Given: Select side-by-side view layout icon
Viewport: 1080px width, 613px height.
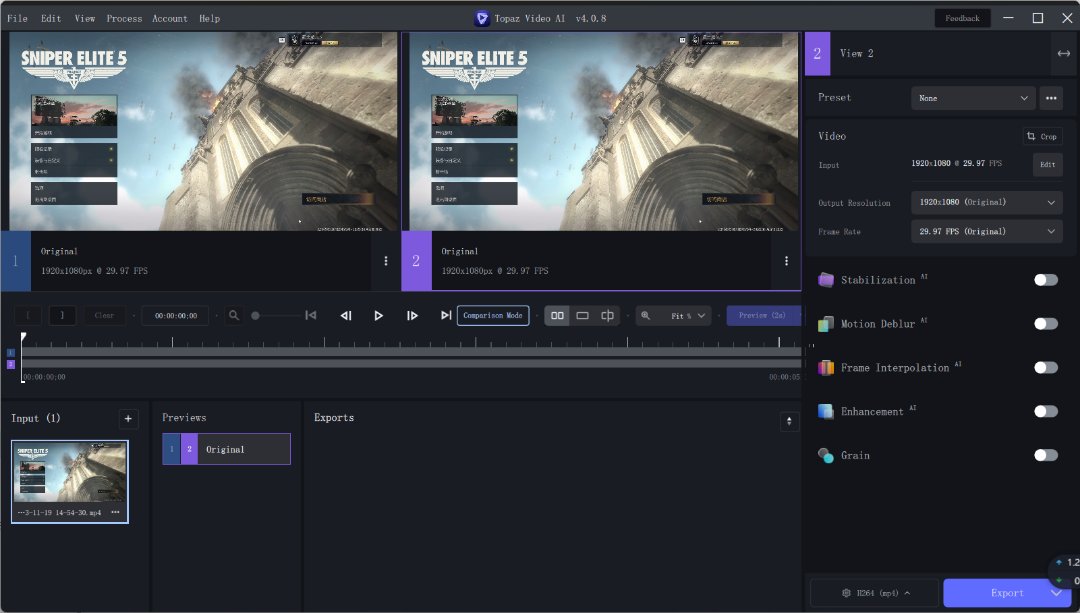Looking at the screenshot, I should (557, 316).
